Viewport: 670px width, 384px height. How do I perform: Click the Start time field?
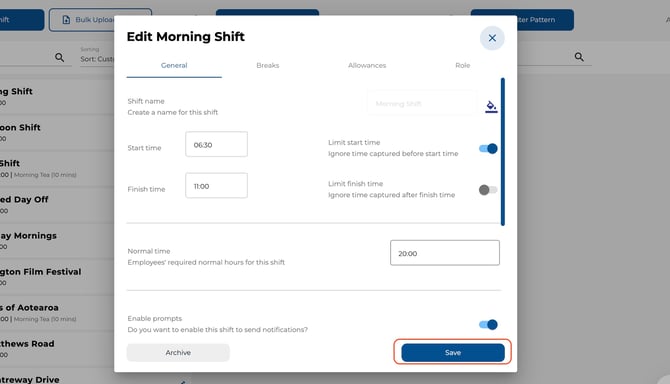tap(216, 144)
